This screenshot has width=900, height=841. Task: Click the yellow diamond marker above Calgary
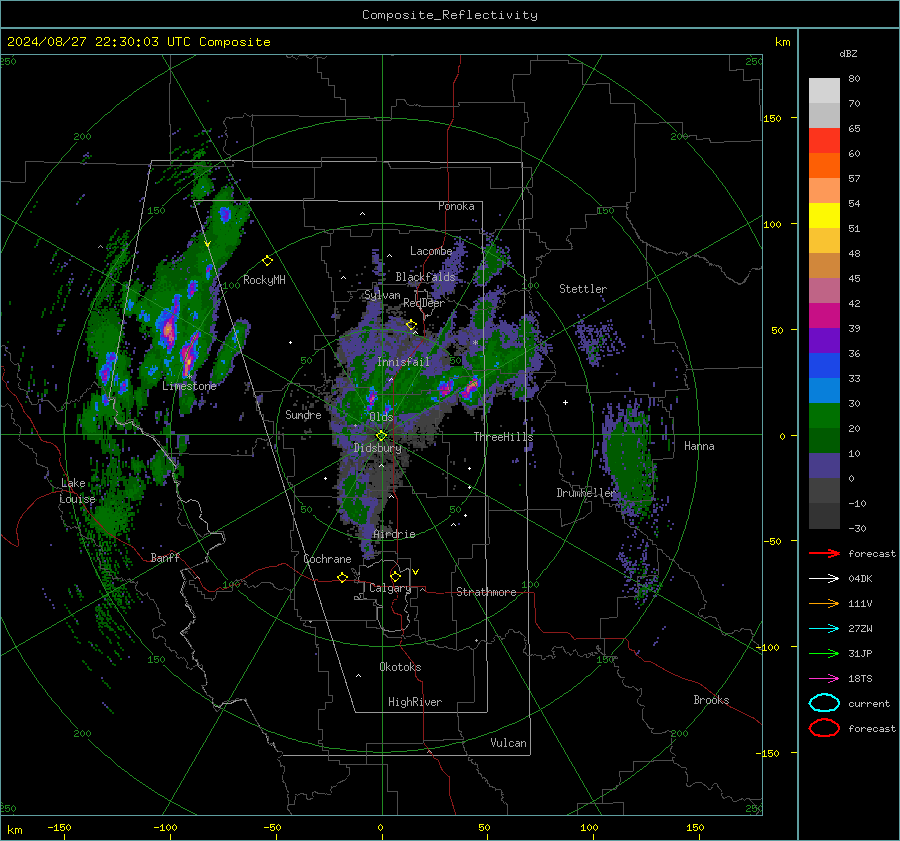tap(395, 576)
